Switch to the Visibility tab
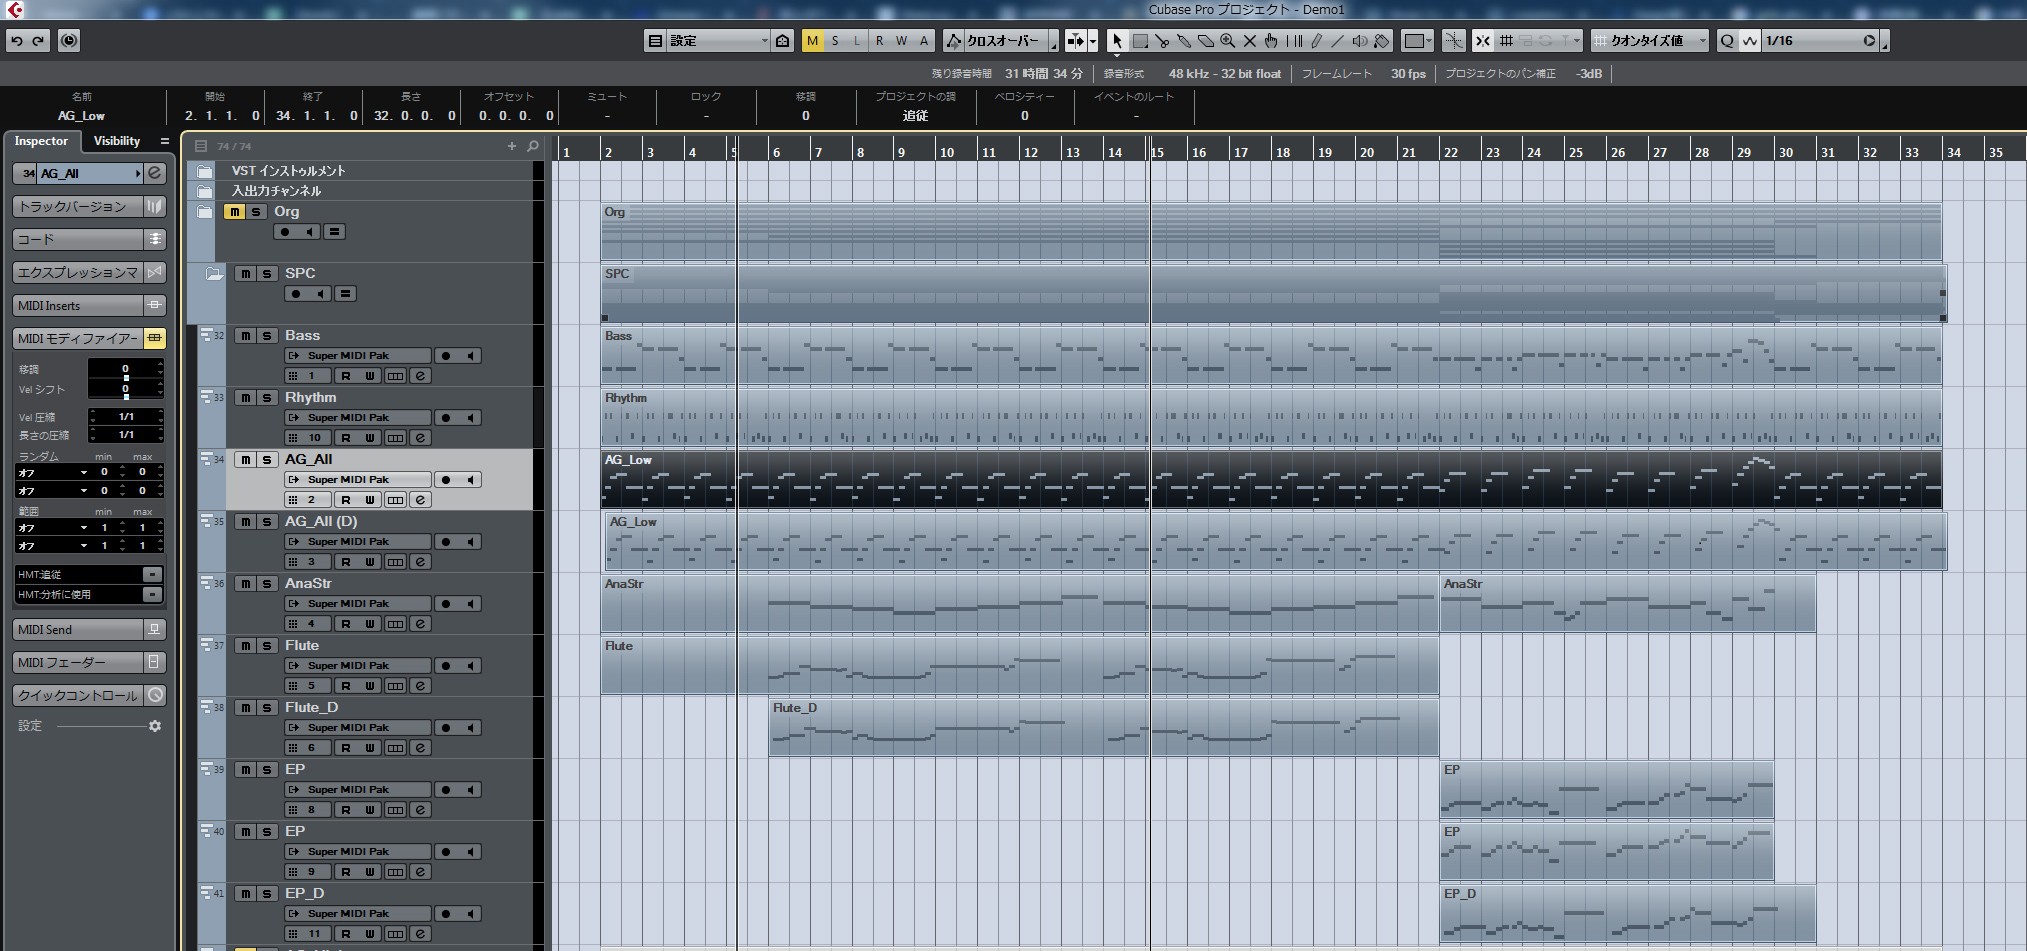The width and height of the screenshot is (2027, 951). pos(117,141)
